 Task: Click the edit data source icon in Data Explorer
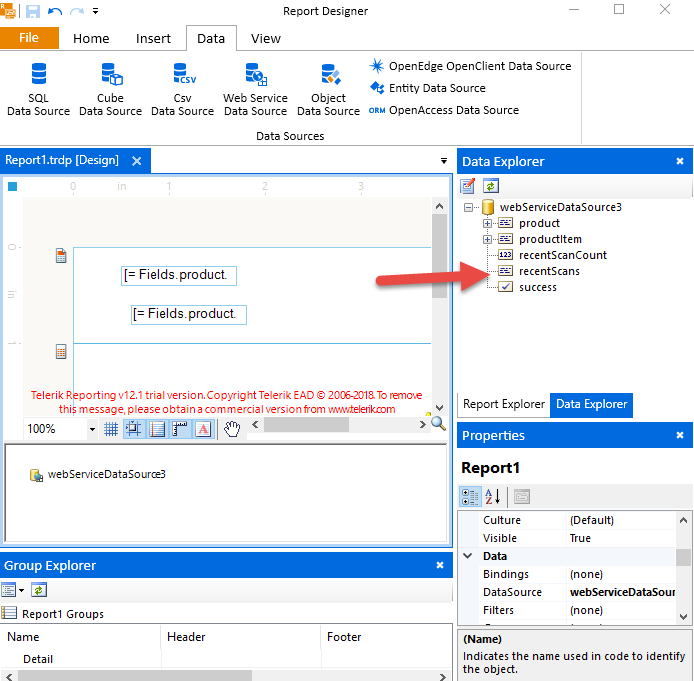(x=468, y=186)
